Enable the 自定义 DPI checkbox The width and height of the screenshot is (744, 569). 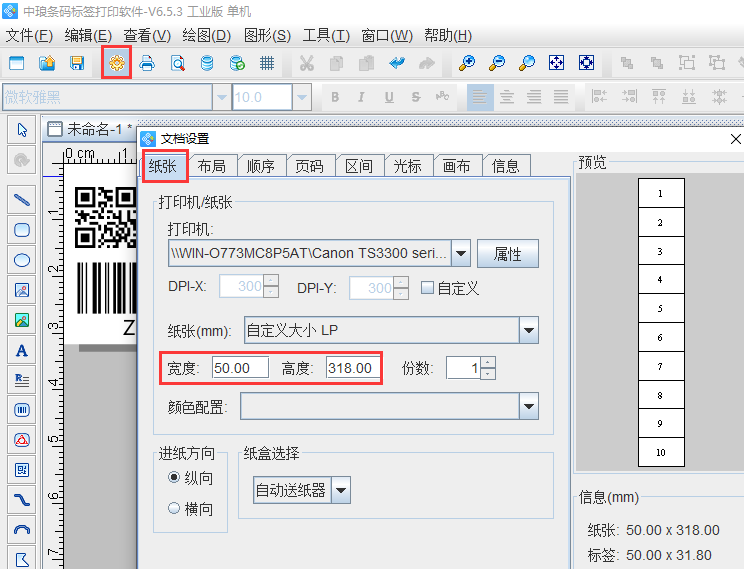tap(428, 288)
